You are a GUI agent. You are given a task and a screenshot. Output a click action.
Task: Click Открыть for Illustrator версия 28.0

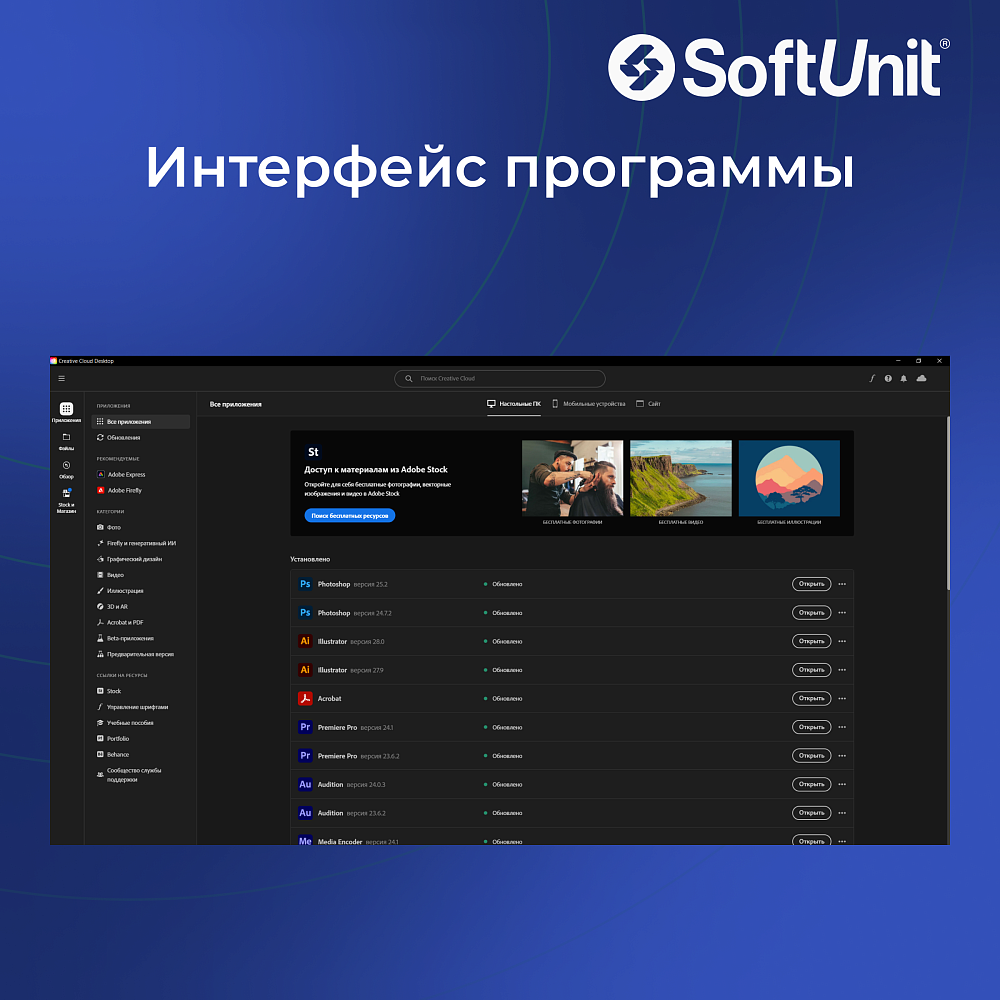tap(811, 642)
